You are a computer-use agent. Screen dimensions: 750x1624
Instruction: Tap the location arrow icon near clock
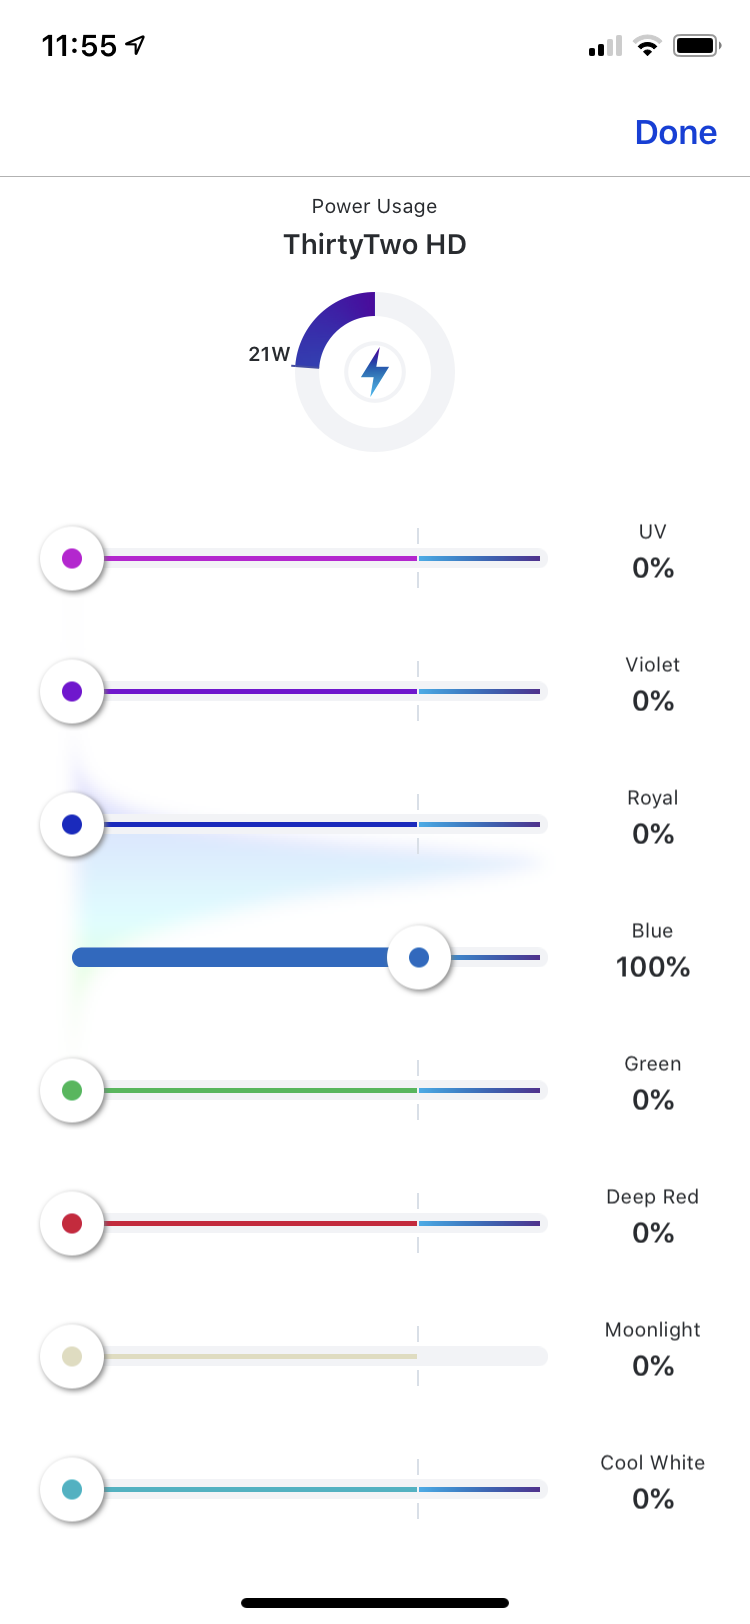click(136, 44)
